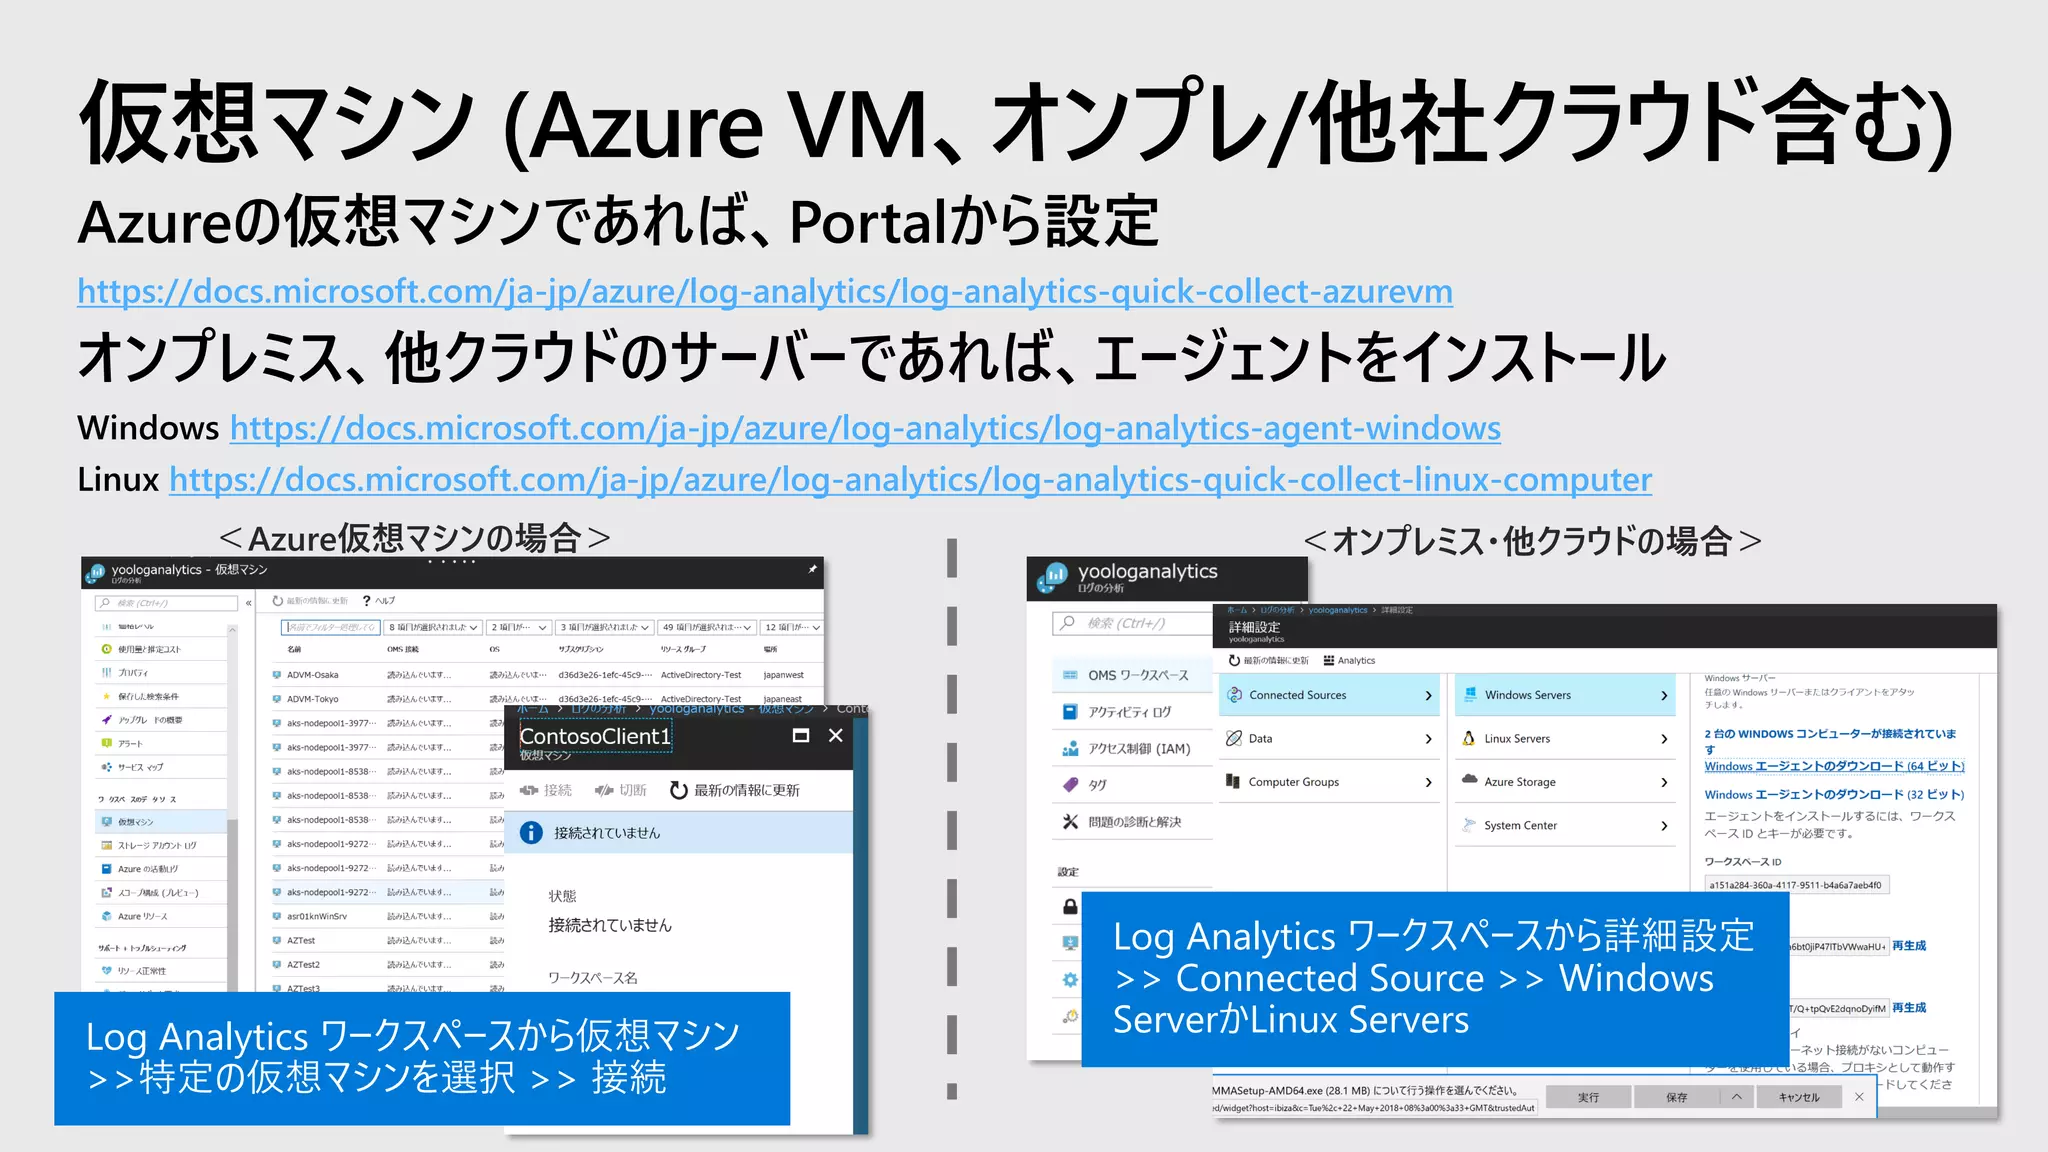This screenshot has height=1152, width=2048.
Task: Click the star icon of 保存した検索条件
Action: pyautogui.click(x=106, y=696)
